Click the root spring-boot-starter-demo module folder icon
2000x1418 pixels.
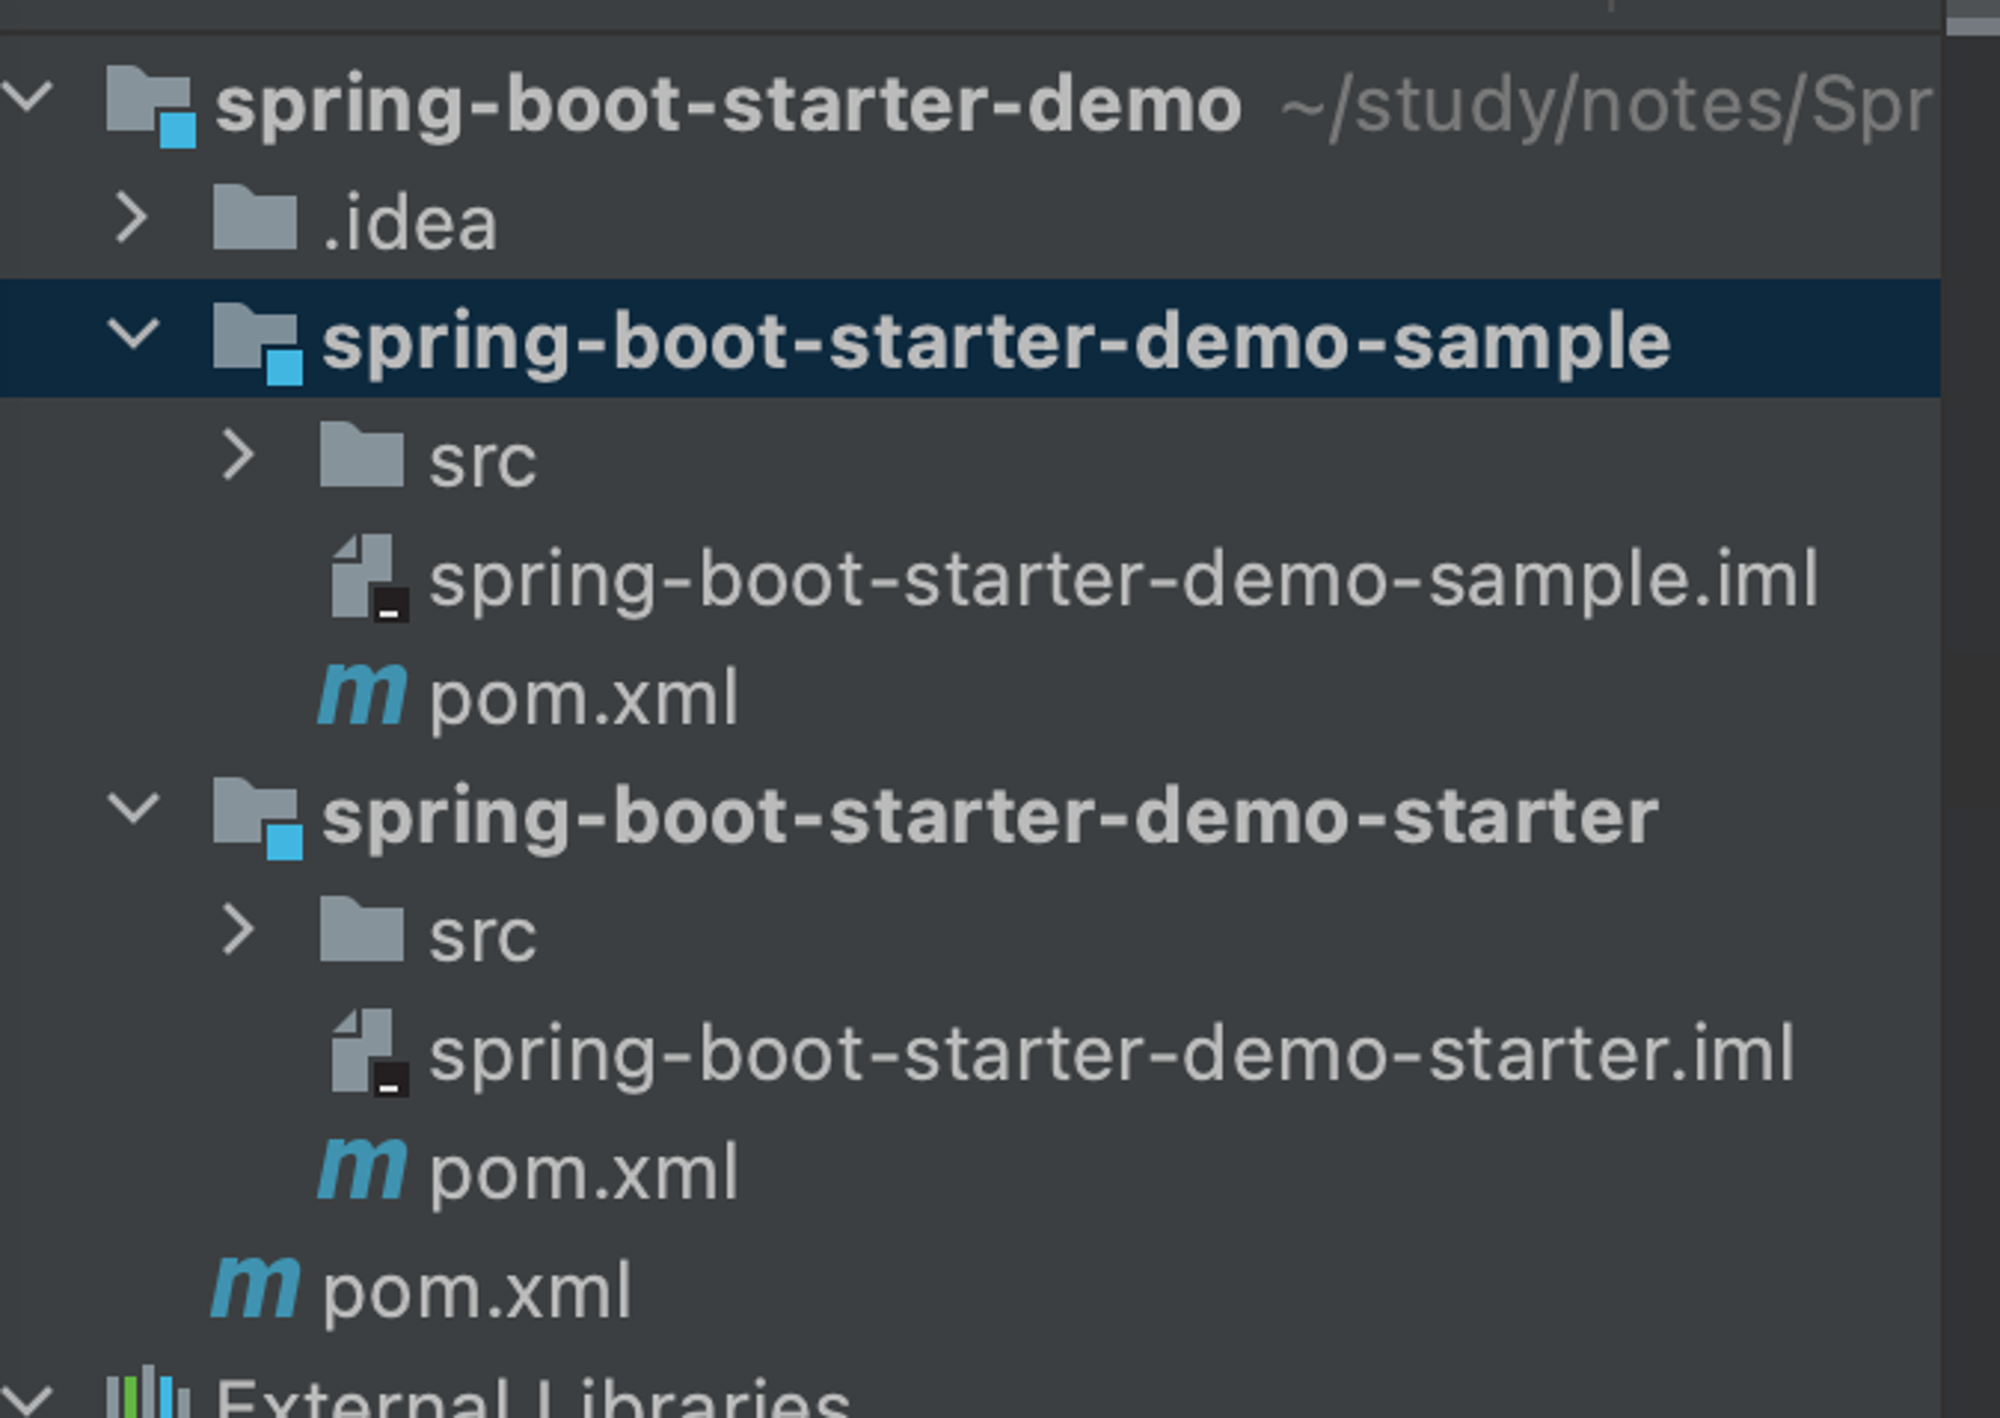[x=150, y=105]
